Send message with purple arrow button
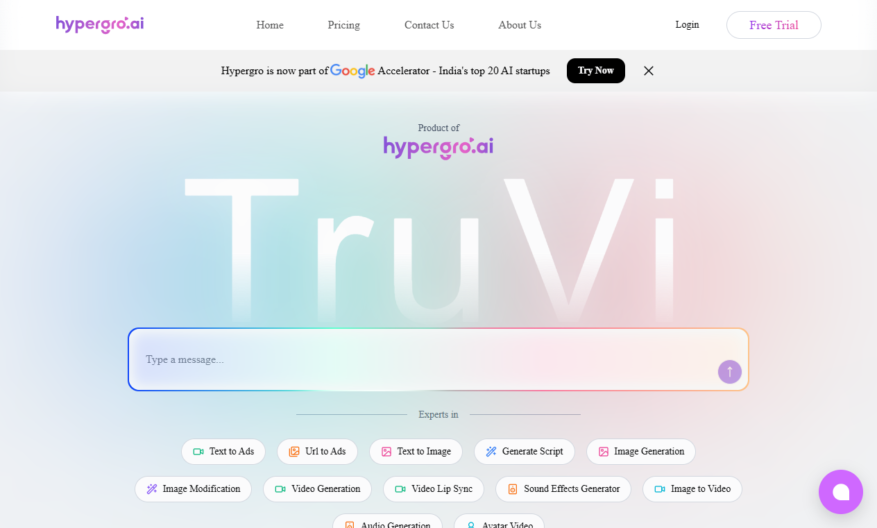877x528 pixels. click(729, 372)
